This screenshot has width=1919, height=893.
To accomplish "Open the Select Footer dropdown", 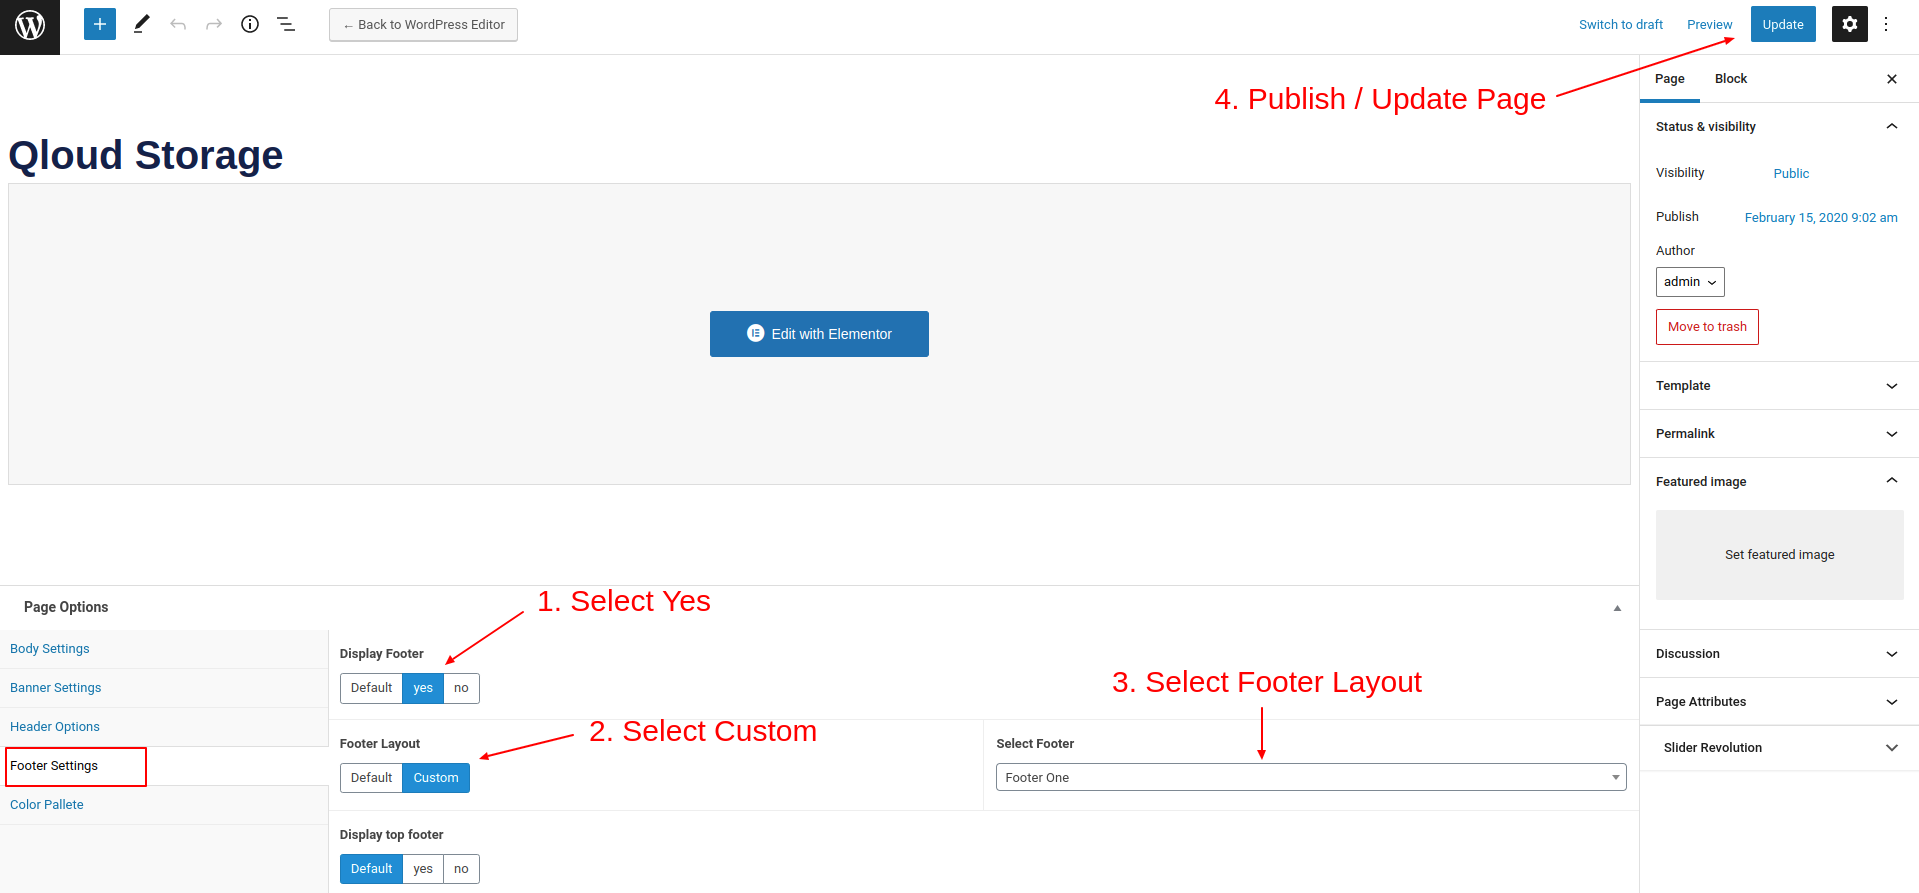I will pyautogui.click(x=1311, y=777).
